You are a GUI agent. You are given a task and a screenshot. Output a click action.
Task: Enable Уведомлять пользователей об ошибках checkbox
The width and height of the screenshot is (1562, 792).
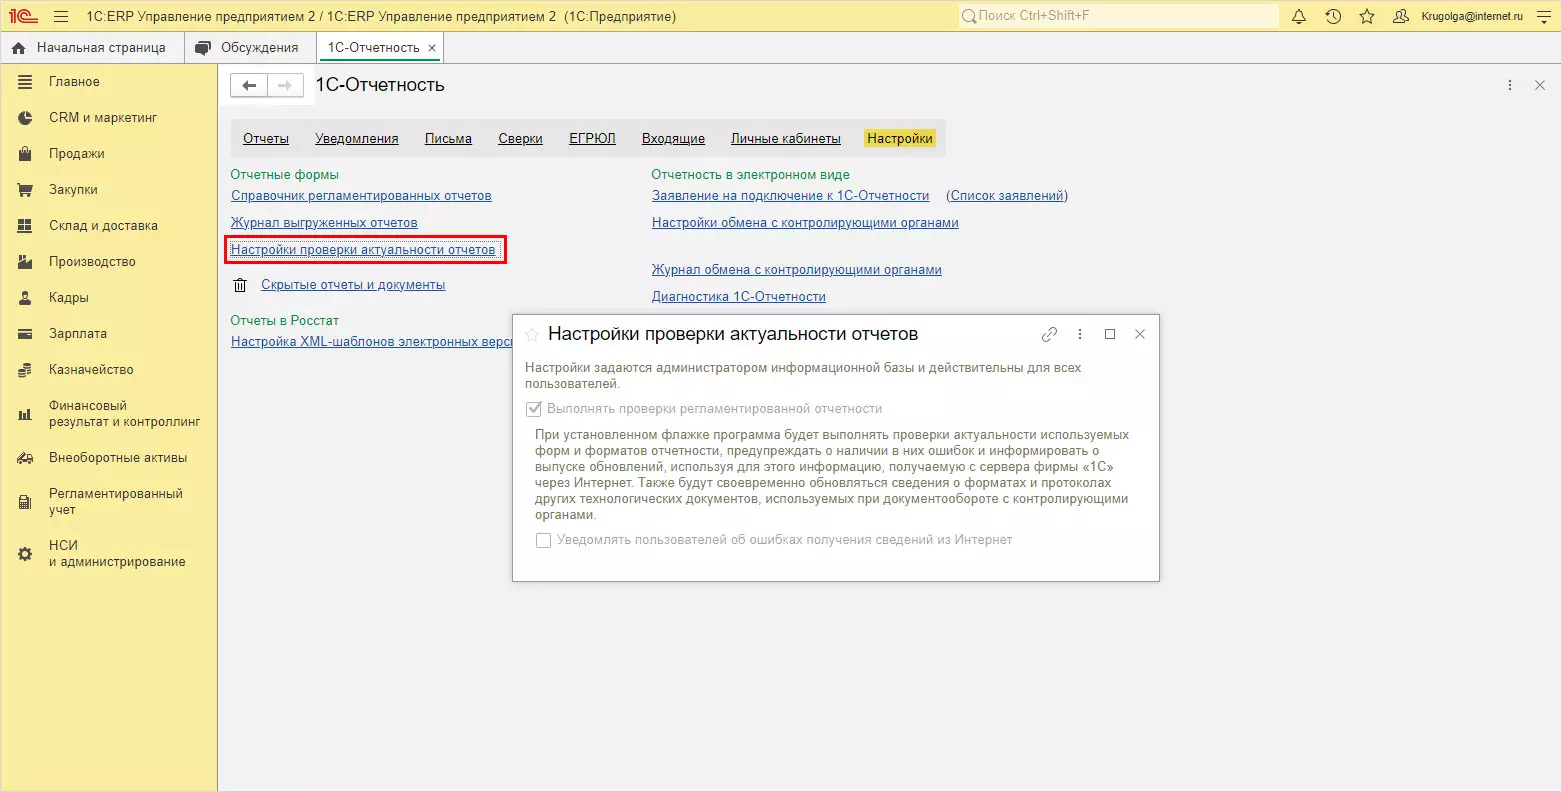[x=544, y=540]
